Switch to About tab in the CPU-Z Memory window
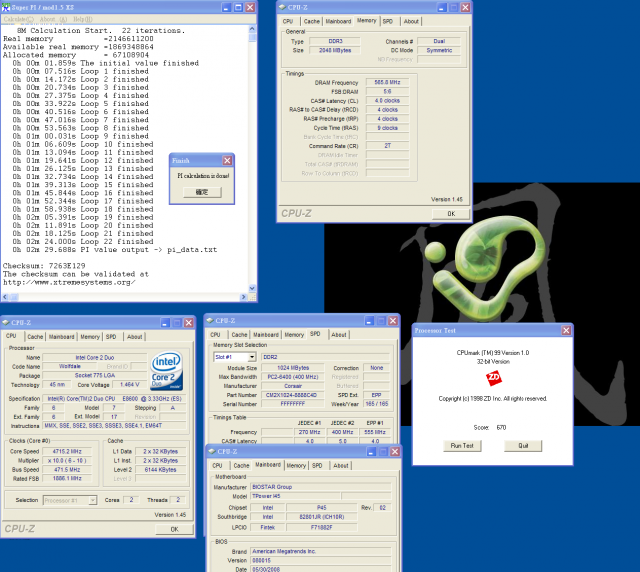 [x=411, y=21]
